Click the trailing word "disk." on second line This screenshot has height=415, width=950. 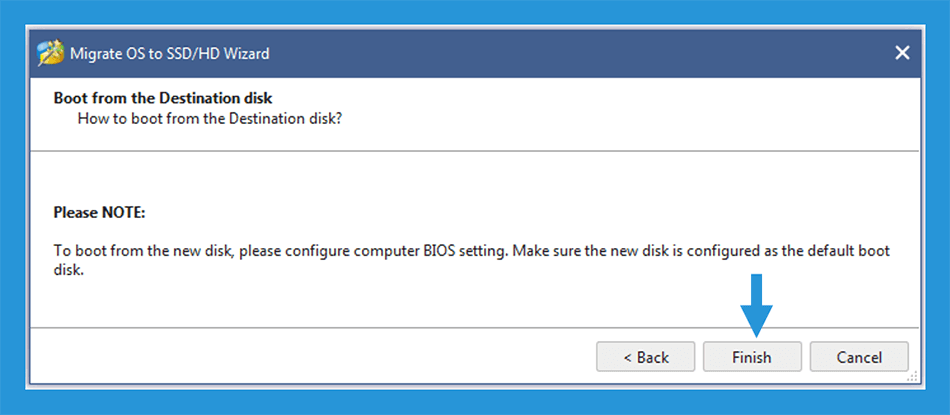(68, 270)
